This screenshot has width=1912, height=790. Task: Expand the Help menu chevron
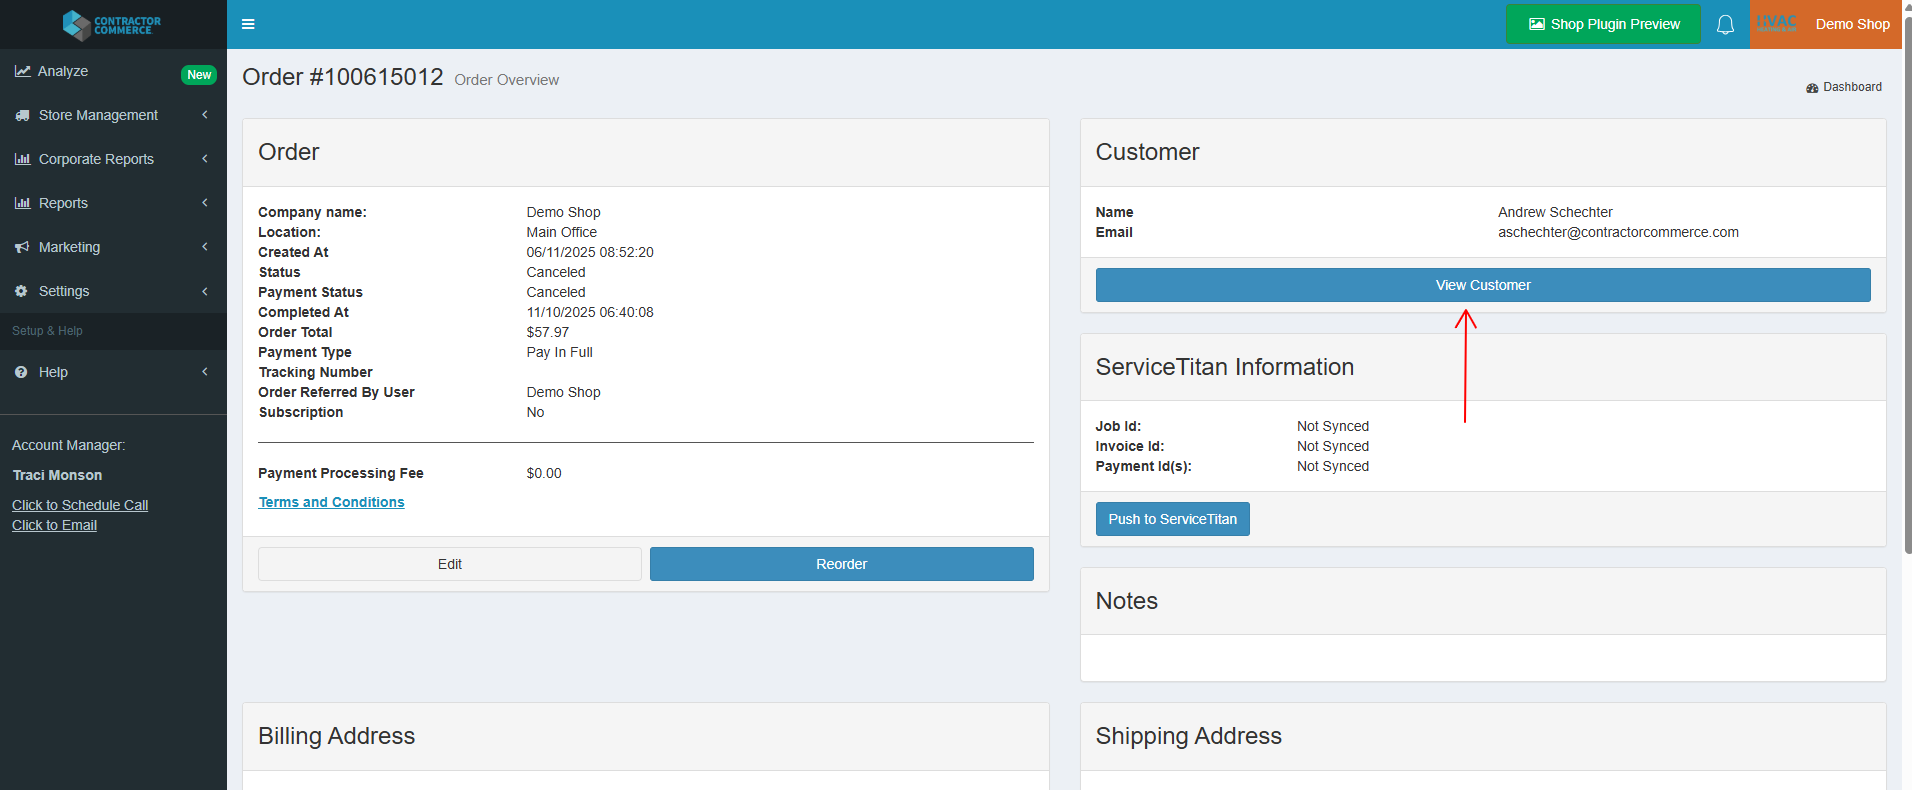pos(205,372)
